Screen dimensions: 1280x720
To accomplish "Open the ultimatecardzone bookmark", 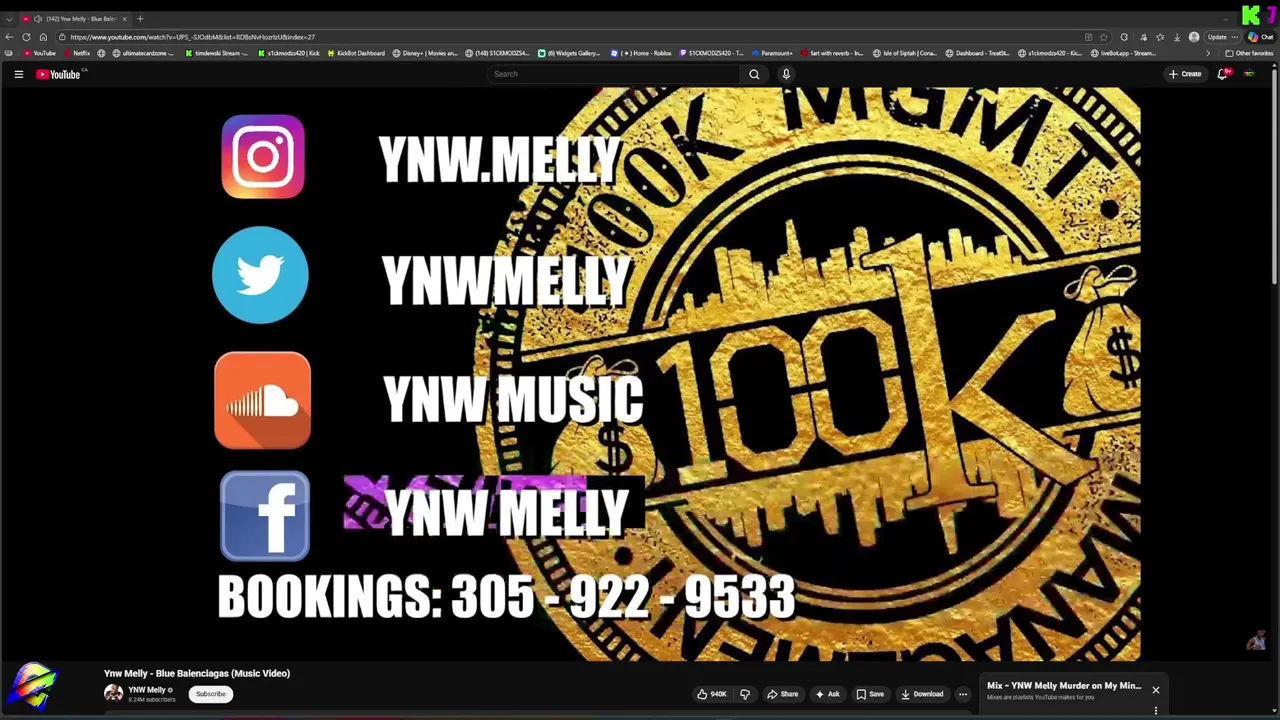I will tap(142, 53).
